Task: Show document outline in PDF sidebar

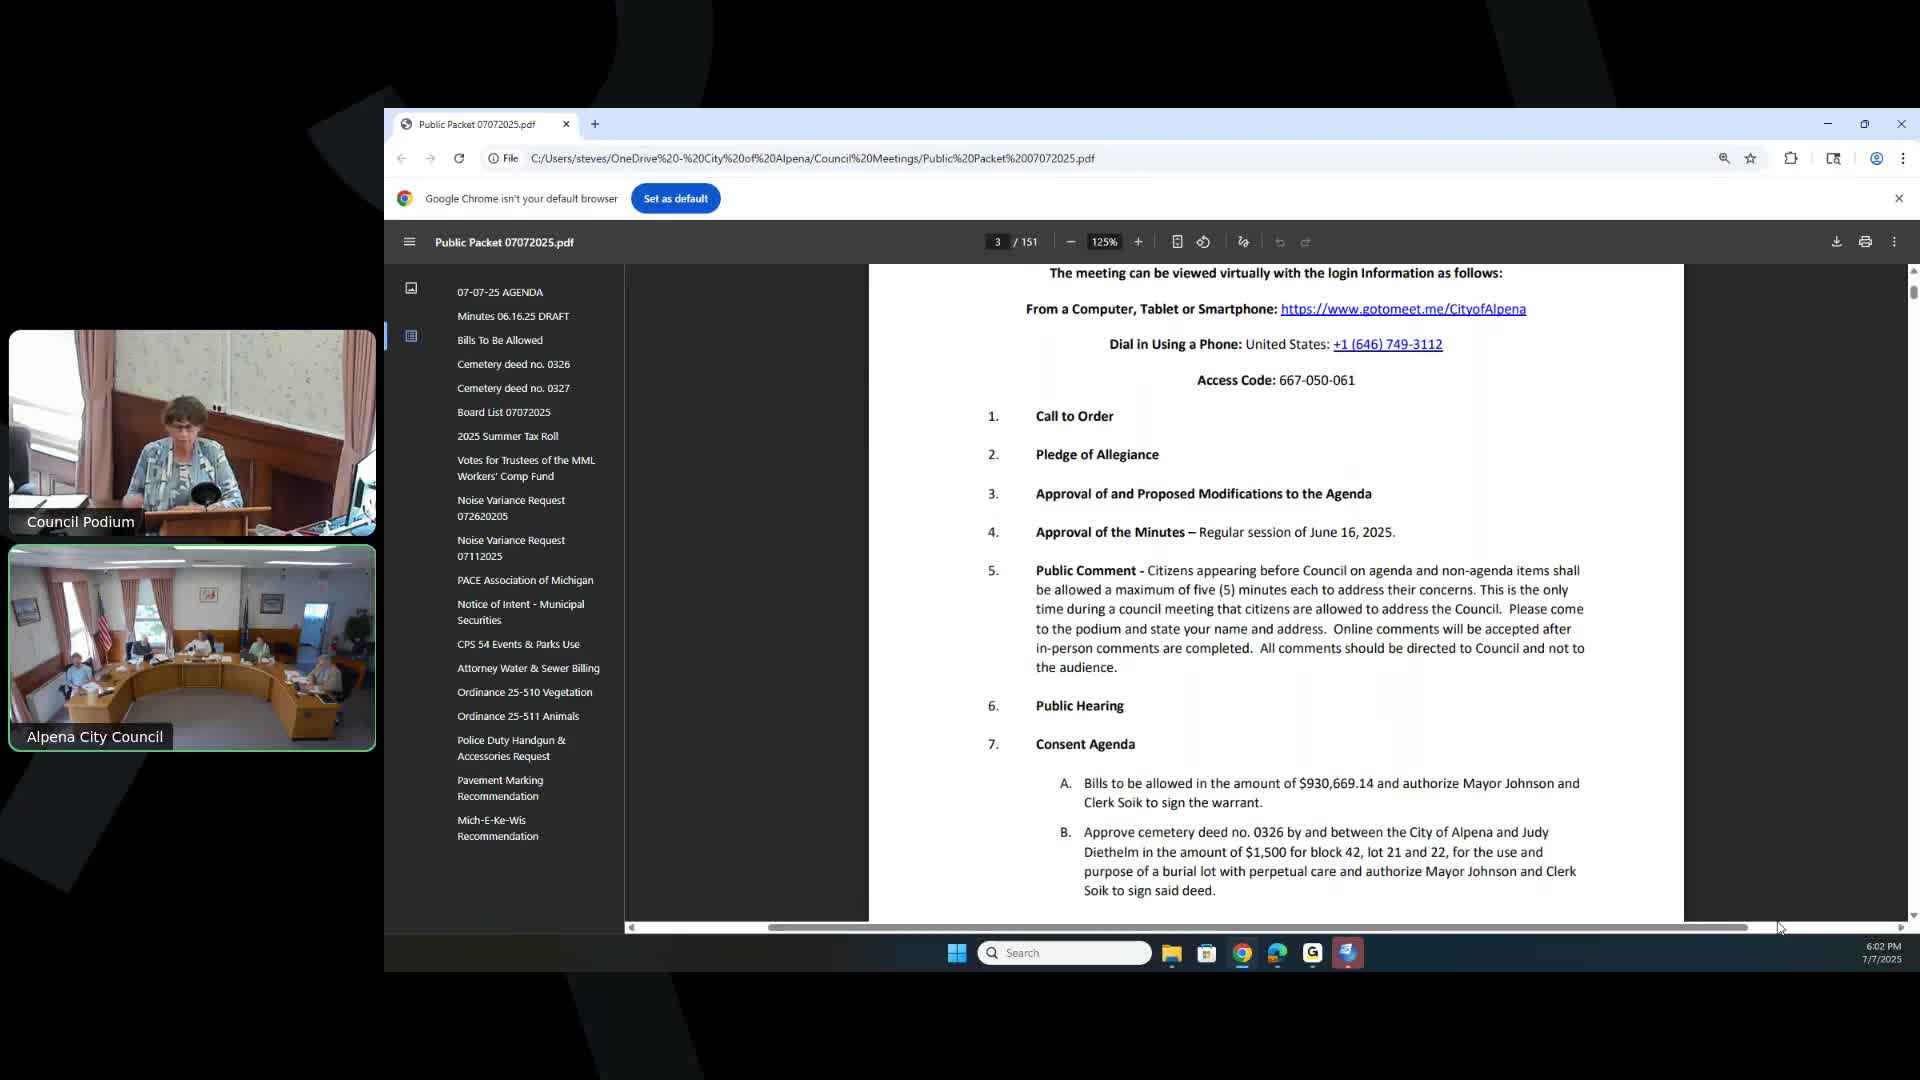Action: point(411,336)
